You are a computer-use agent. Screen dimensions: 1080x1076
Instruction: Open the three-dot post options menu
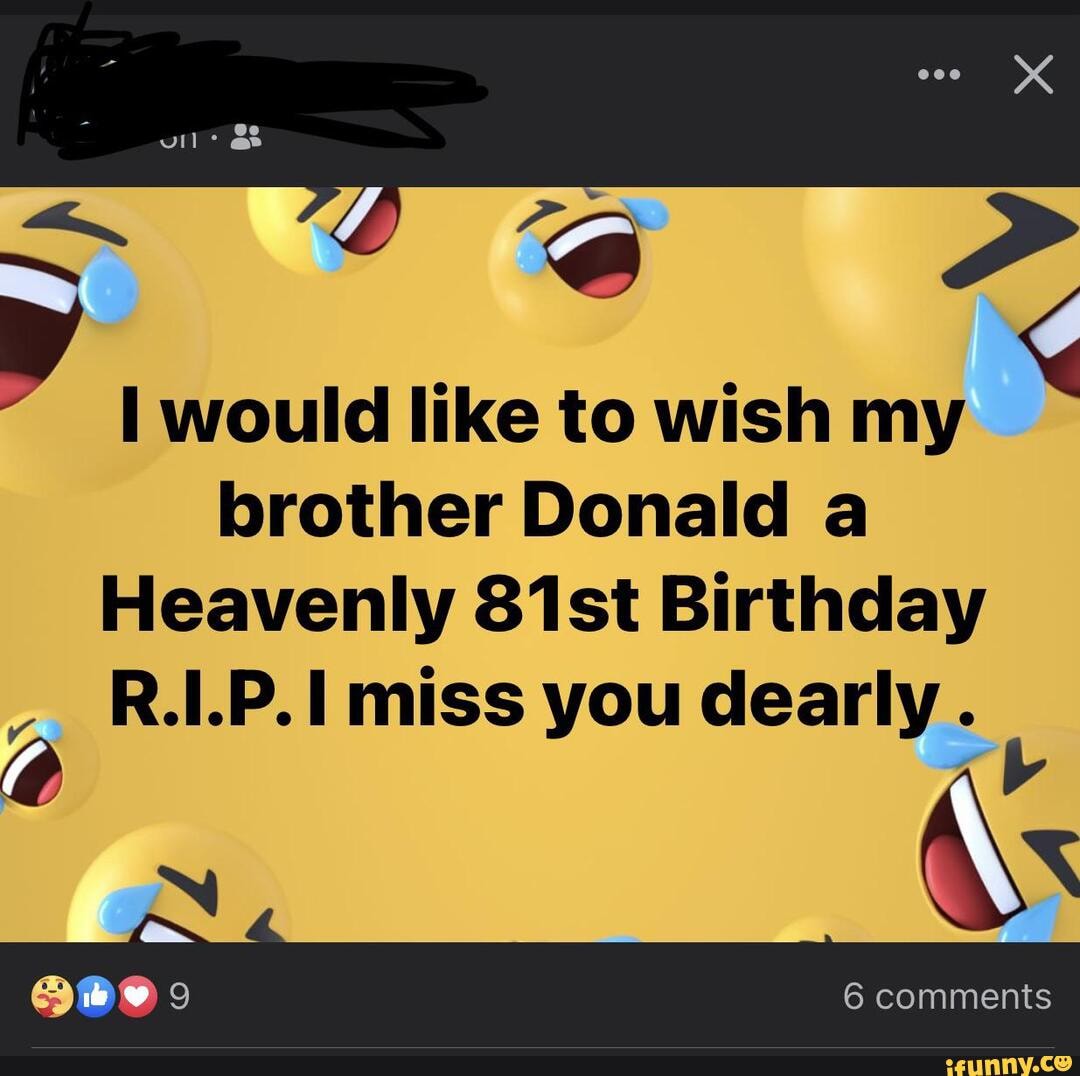[x=939, y=74]
